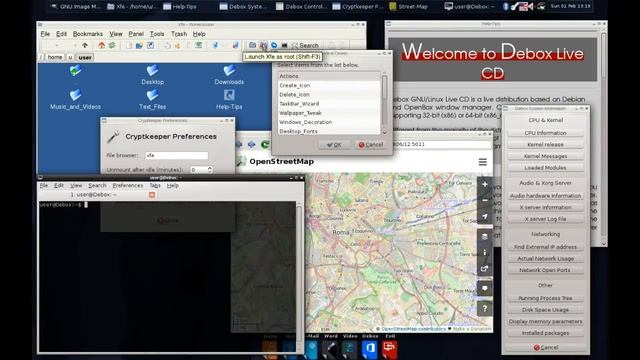Zoom in on the OpenStreetMap map

tap(484, 184)
